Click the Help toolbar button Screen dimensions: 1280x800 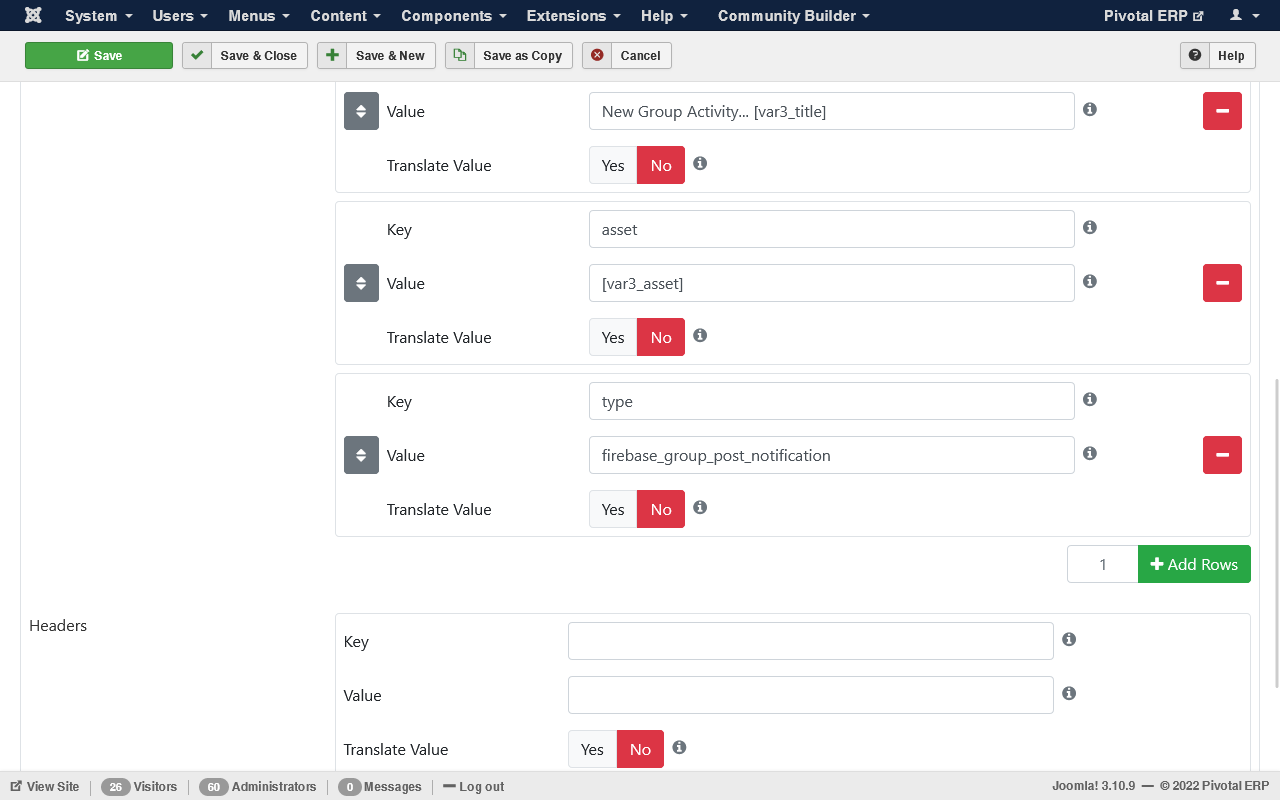(x=1217, y=56)
